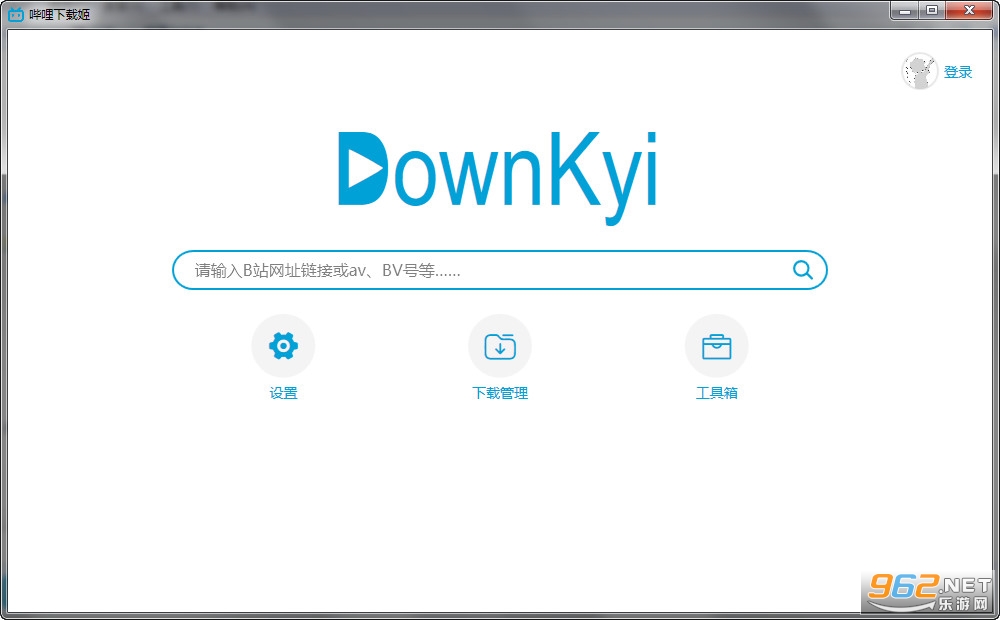Screen dimensions: 1000x620
Task: Click the 设置 text label
Action: (283, 393)
